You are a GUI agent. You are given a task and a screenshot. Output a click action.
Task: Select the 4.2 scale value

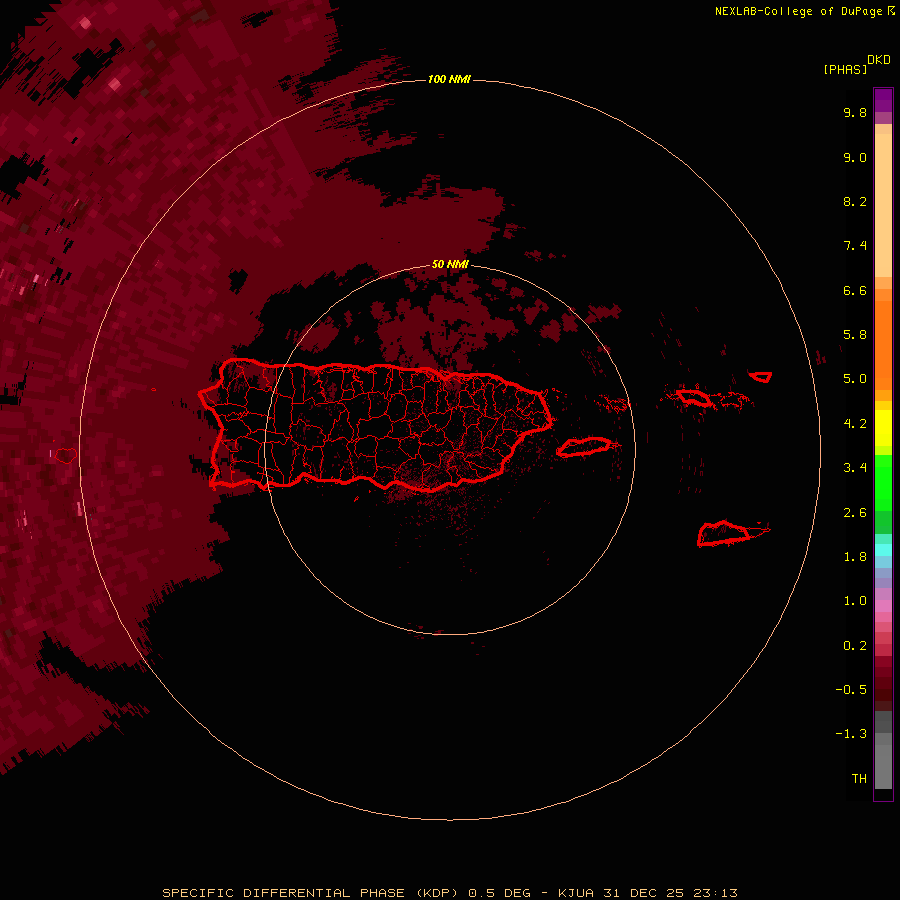pyautogui.click(x=855, y=424)
